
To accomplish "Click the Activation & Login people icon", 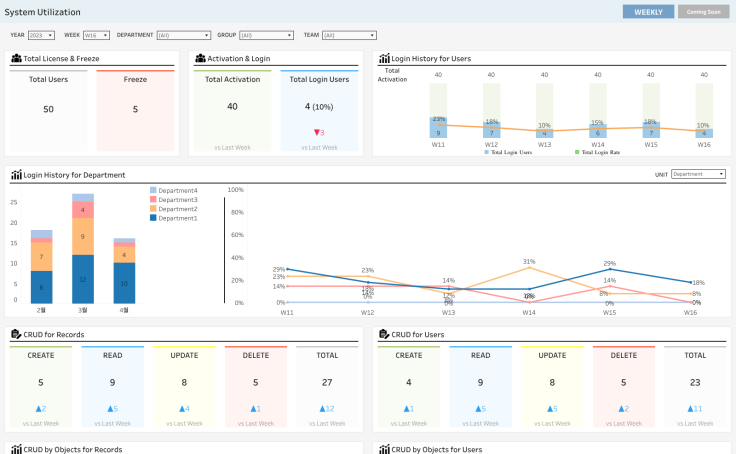I will pos(200,58).
